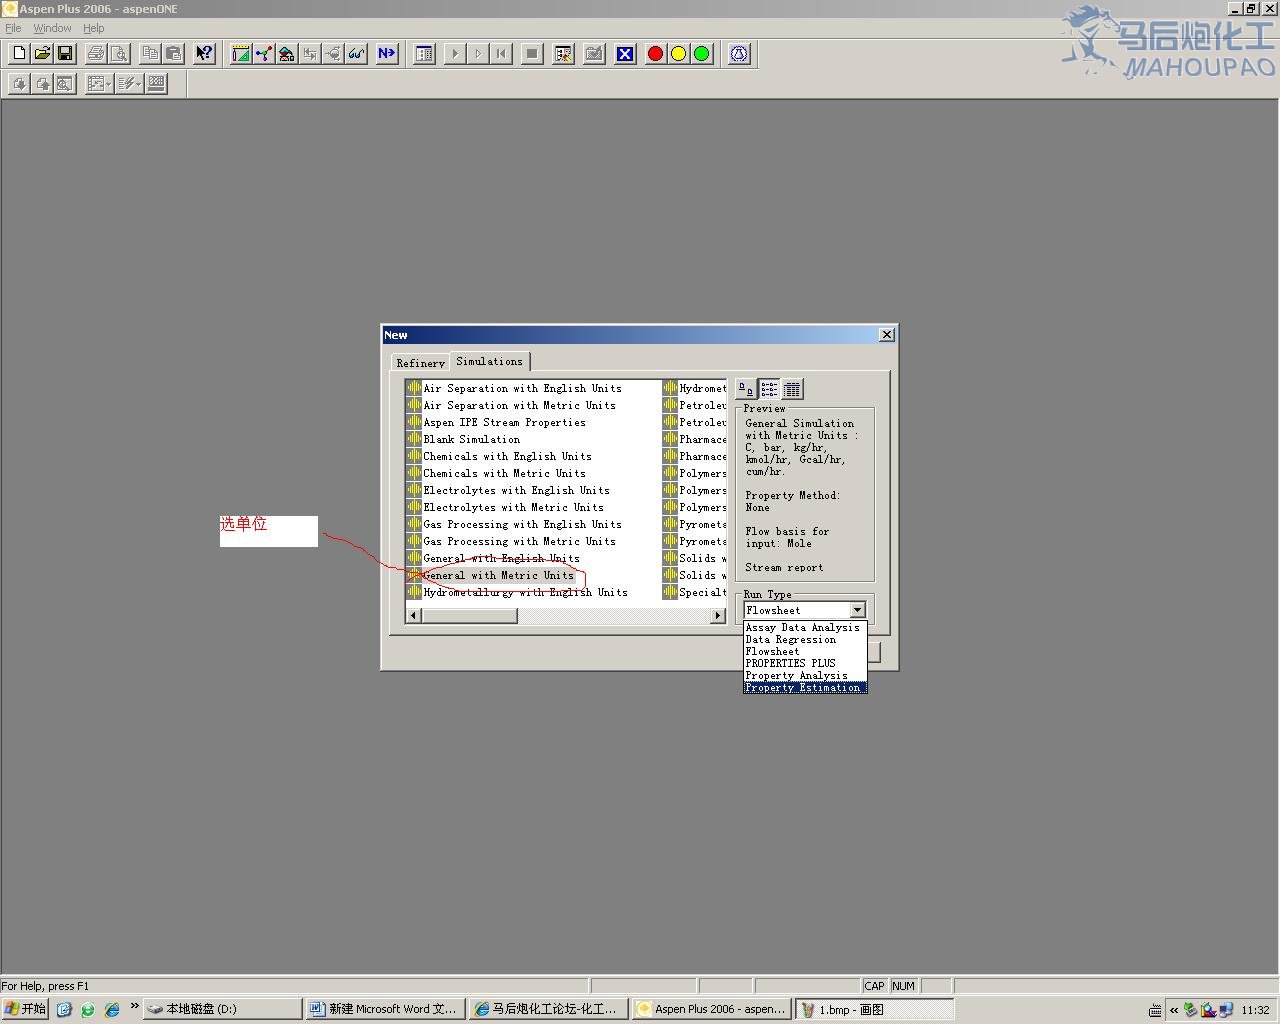1280x1024 pixels.
Task: Select Air Separation with English Units
Action: pos(514,388)
